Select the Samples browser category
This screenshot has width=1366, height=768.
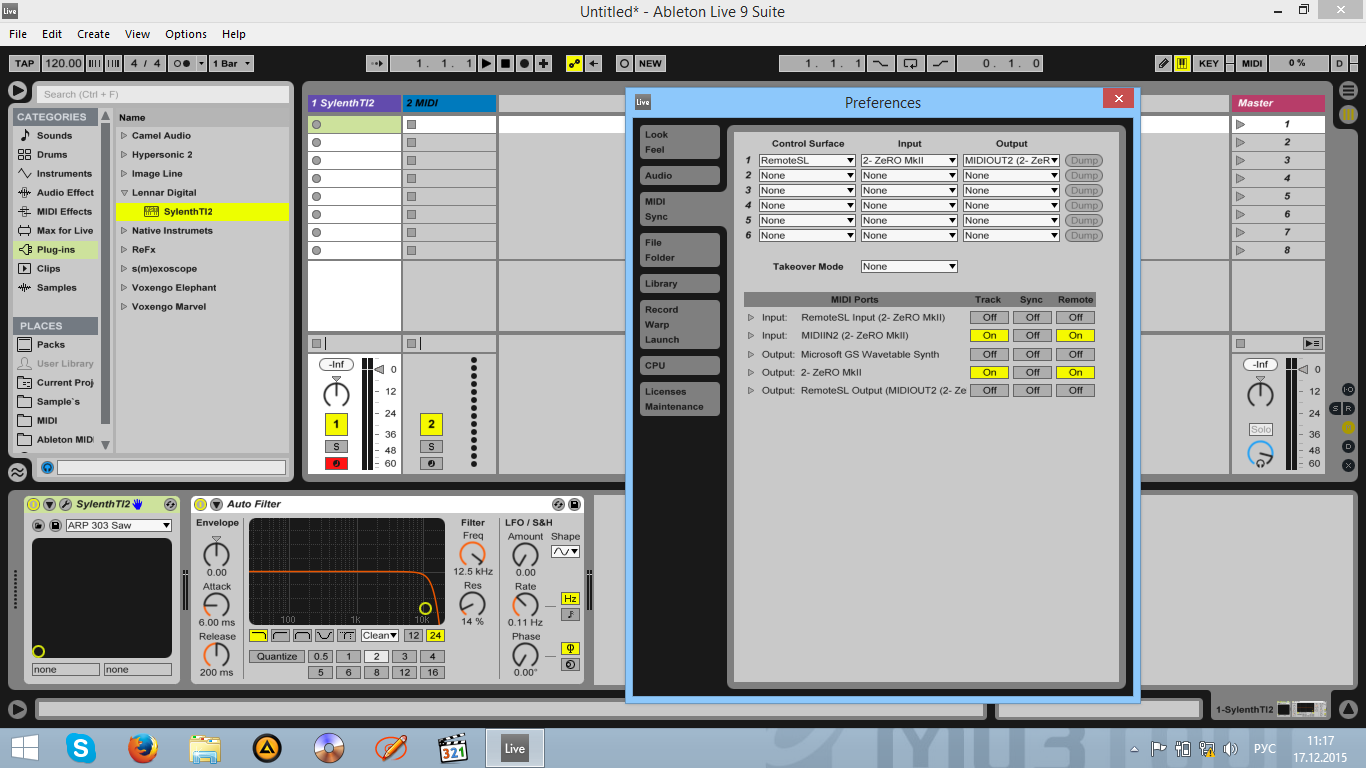tap(55, 288)
